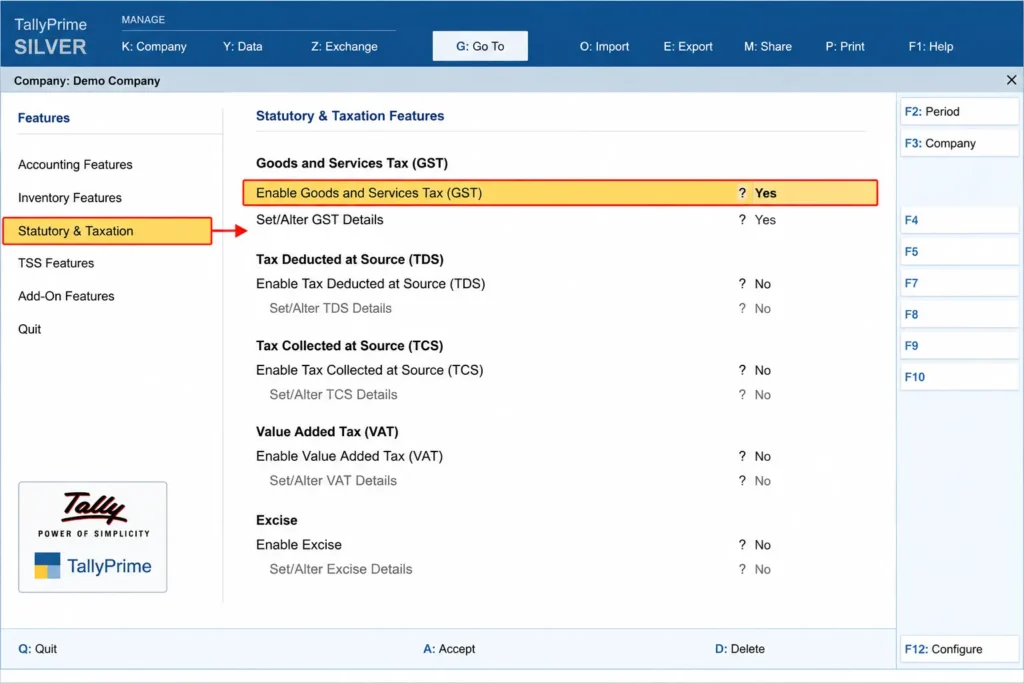Click the TallyPrime SILVER title
The image size is (1024, 683).
coord(50,36)
